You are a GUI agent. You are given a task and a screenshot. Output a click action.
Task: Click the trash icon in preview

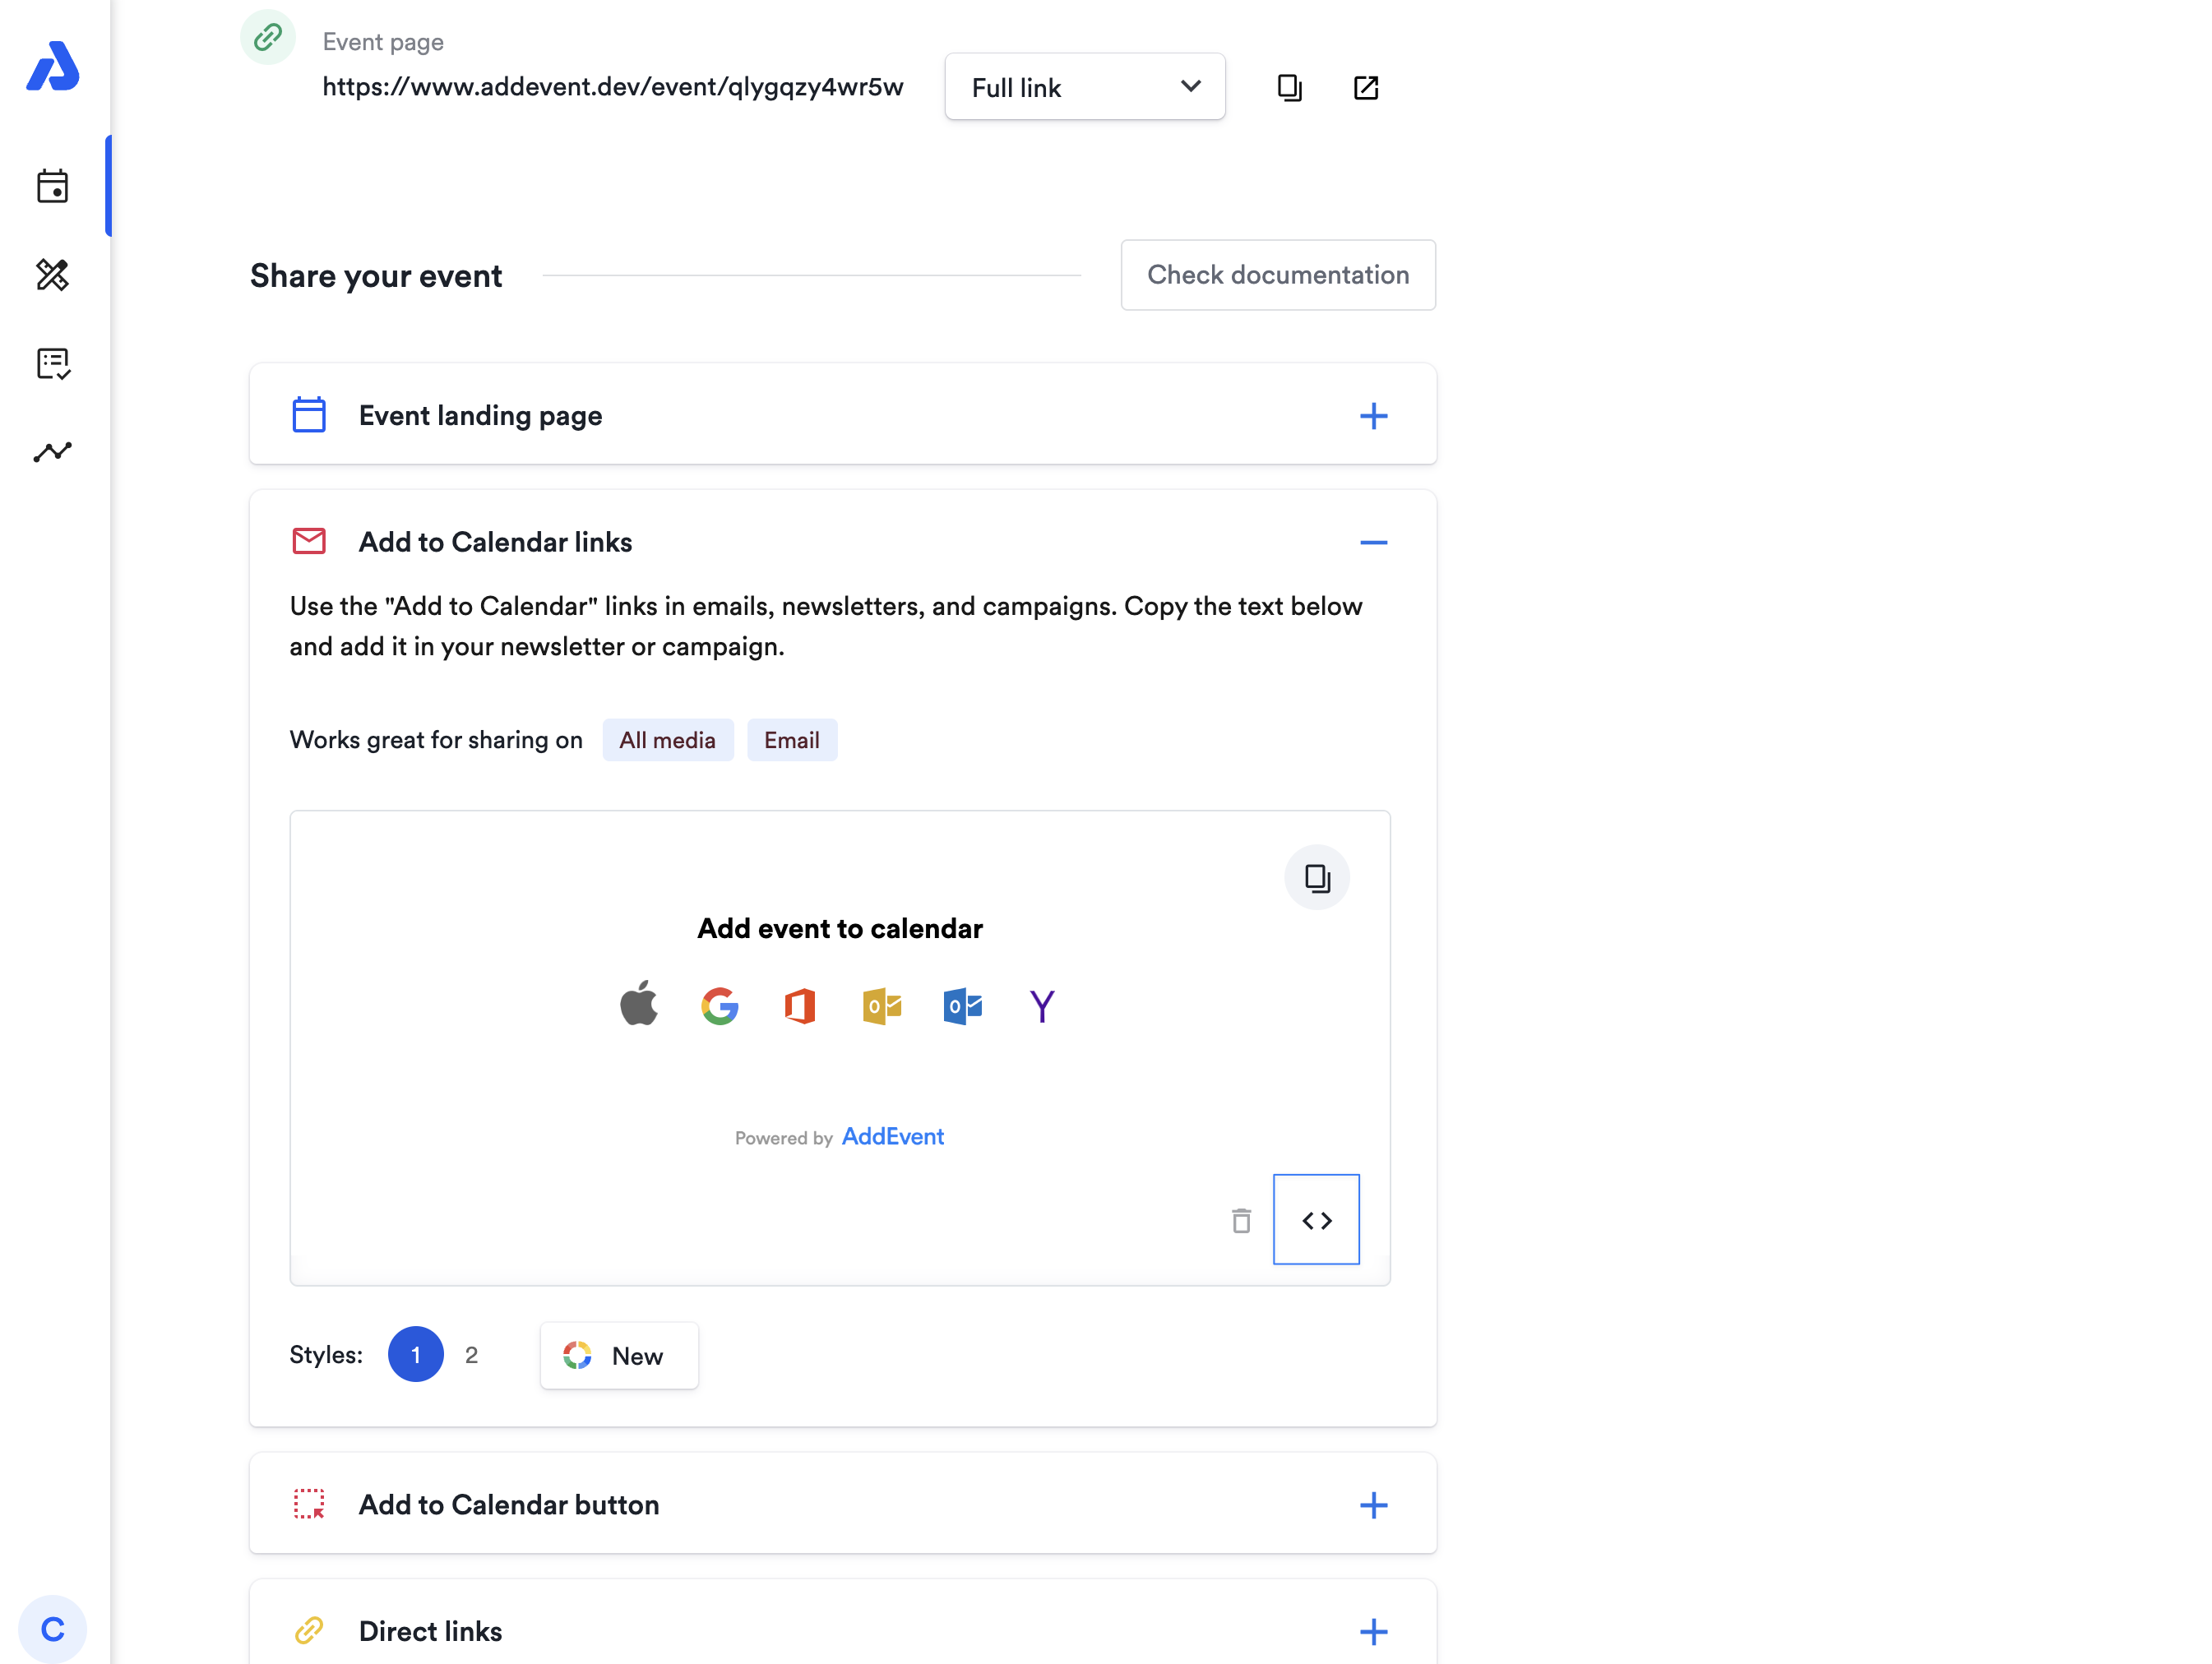[1241, 1220]
